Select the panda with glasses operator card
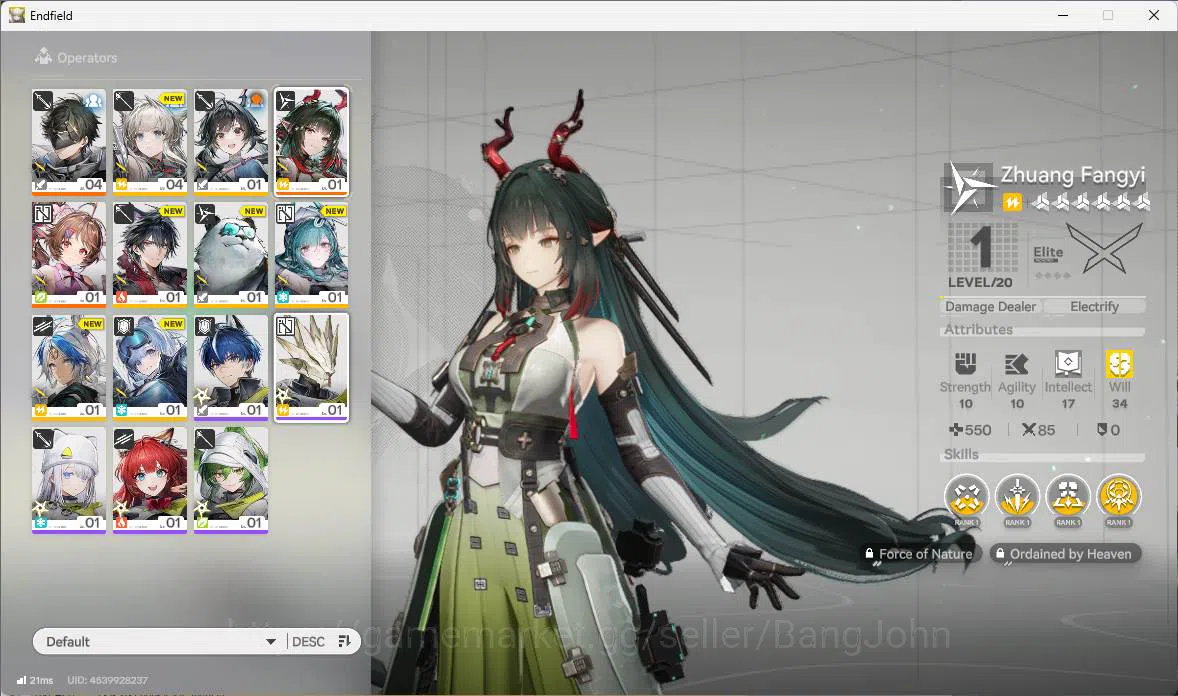 pyautogui.click(x=231, y=254)
